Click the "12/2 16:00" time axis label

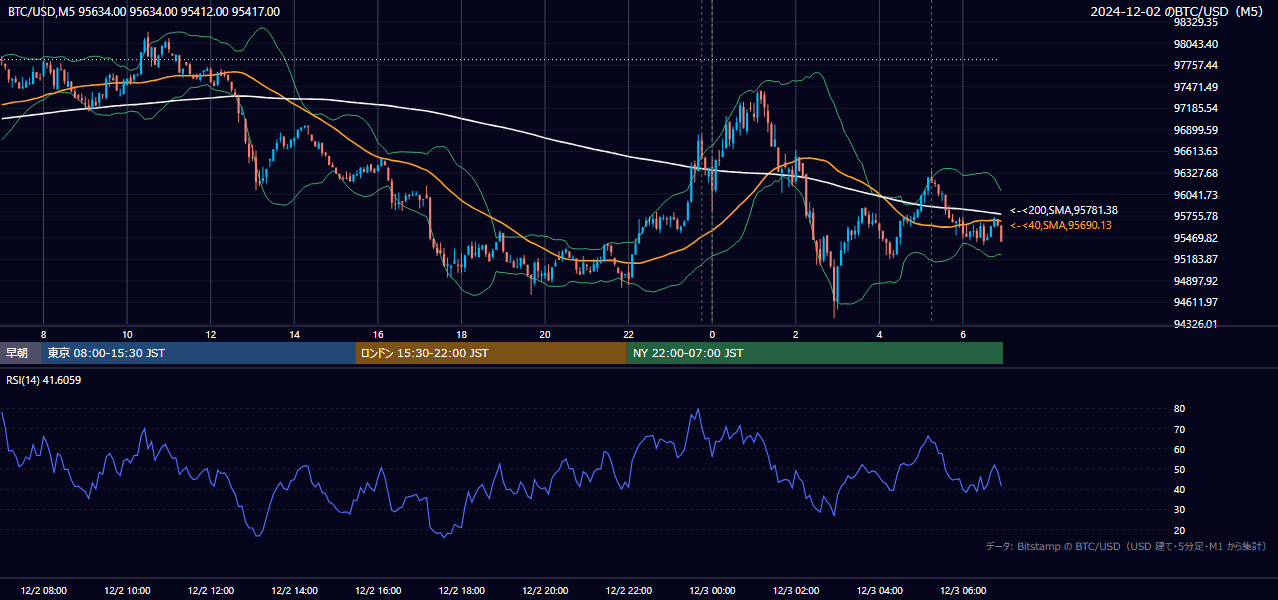(378, 591)
